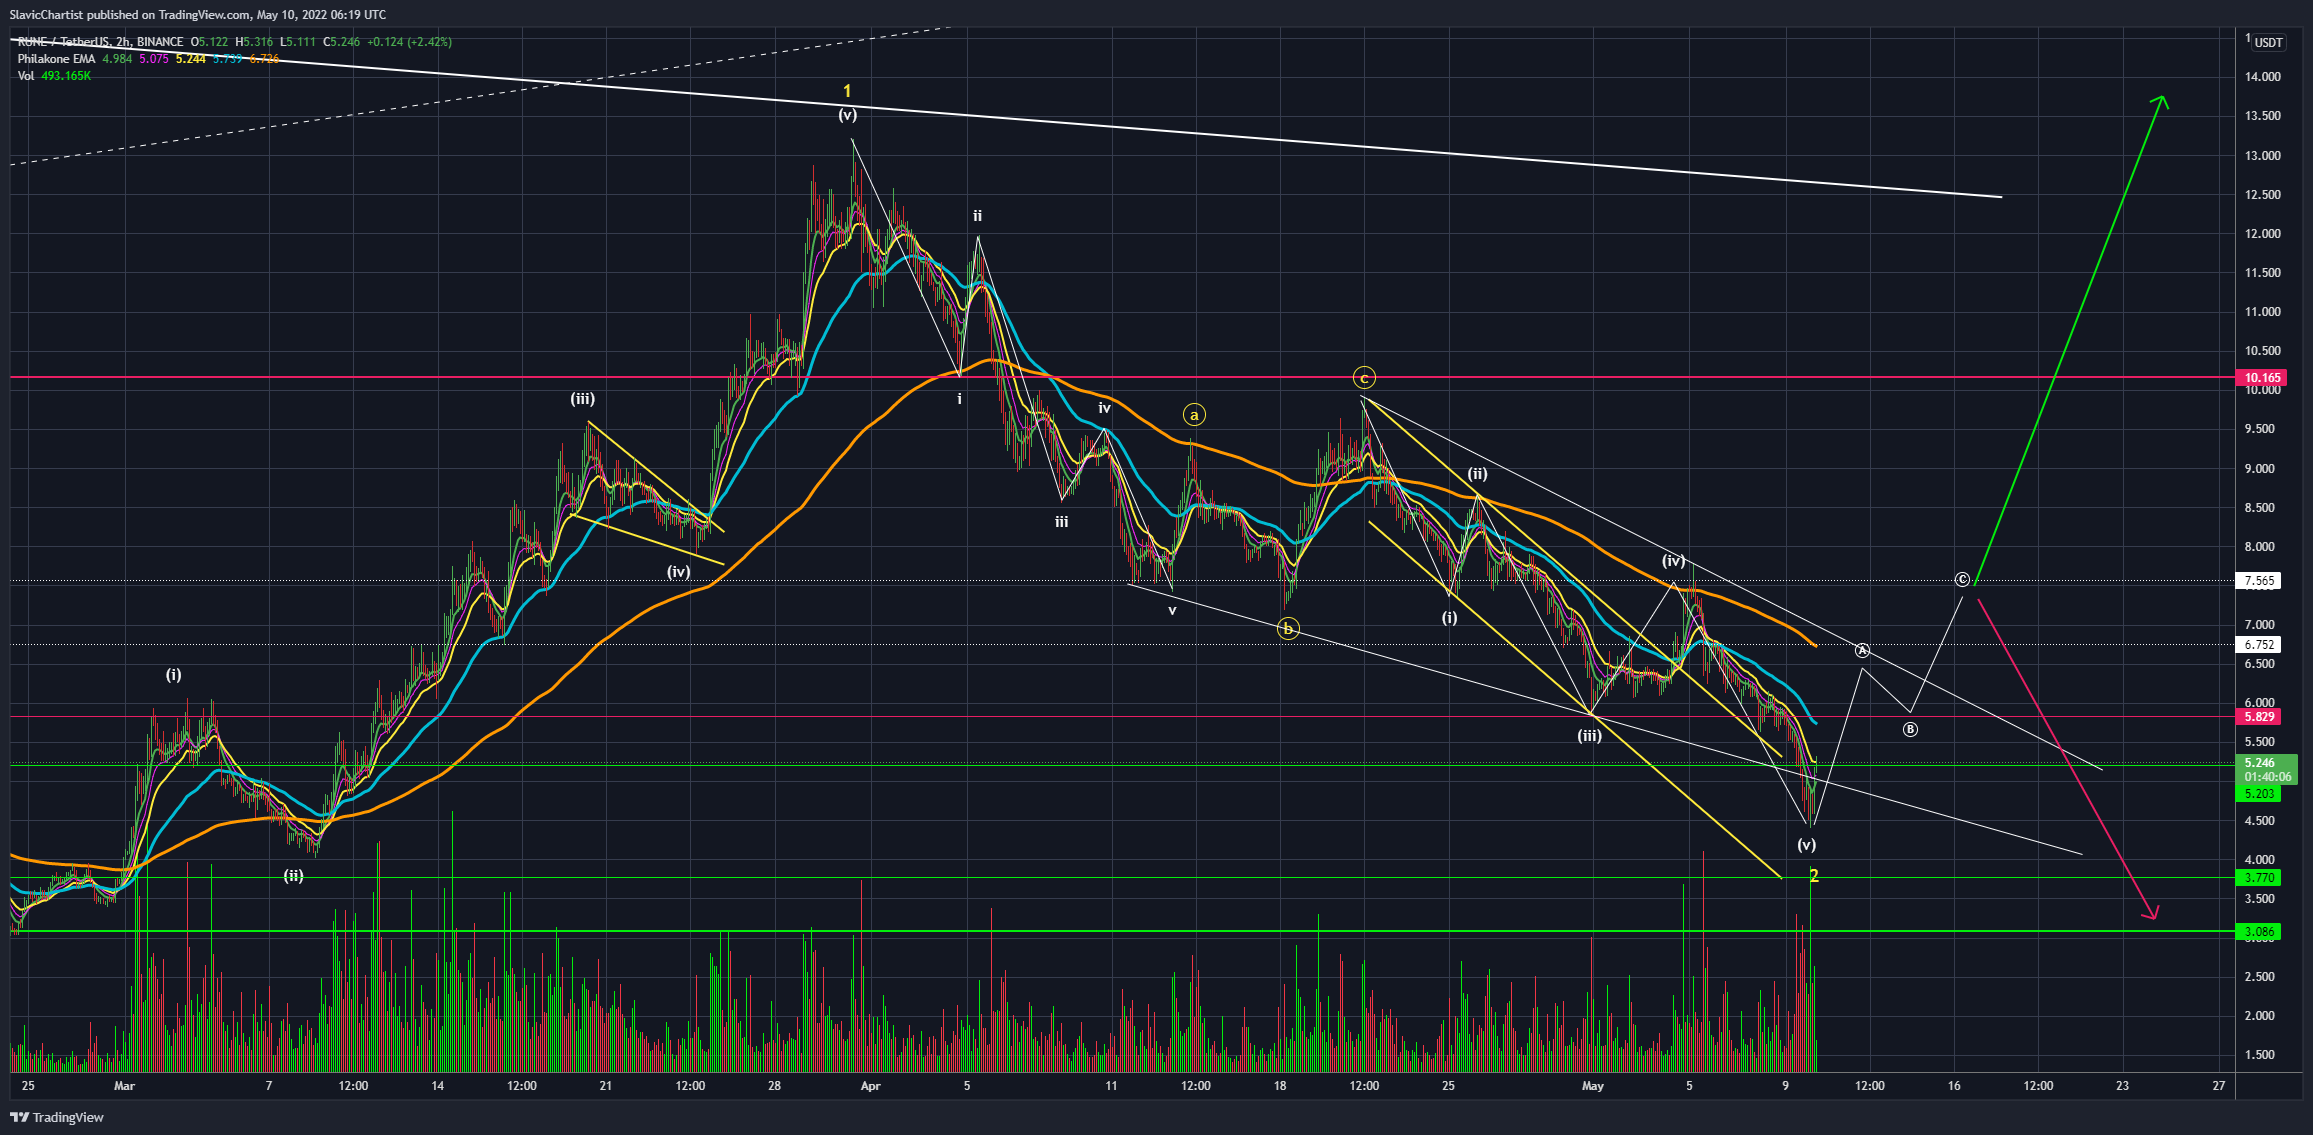
Task: Click the 8.000 price axis value
Action: pyautogui.click(x=2260, y=547)
